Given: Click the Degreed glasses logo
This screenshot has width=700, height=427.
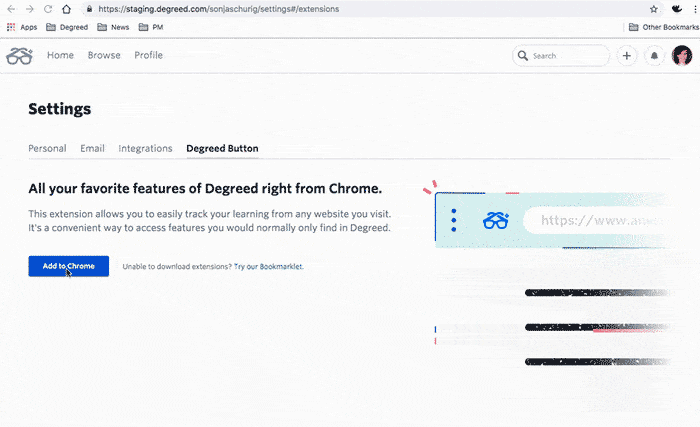Looking at the screenshot, I should coord(19,56).
